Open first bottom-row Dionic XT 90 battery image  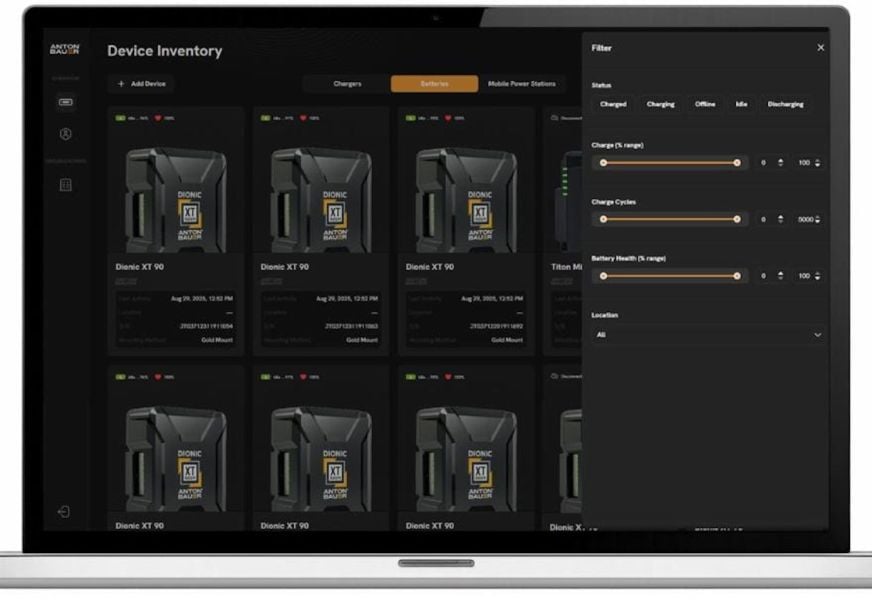176,458
